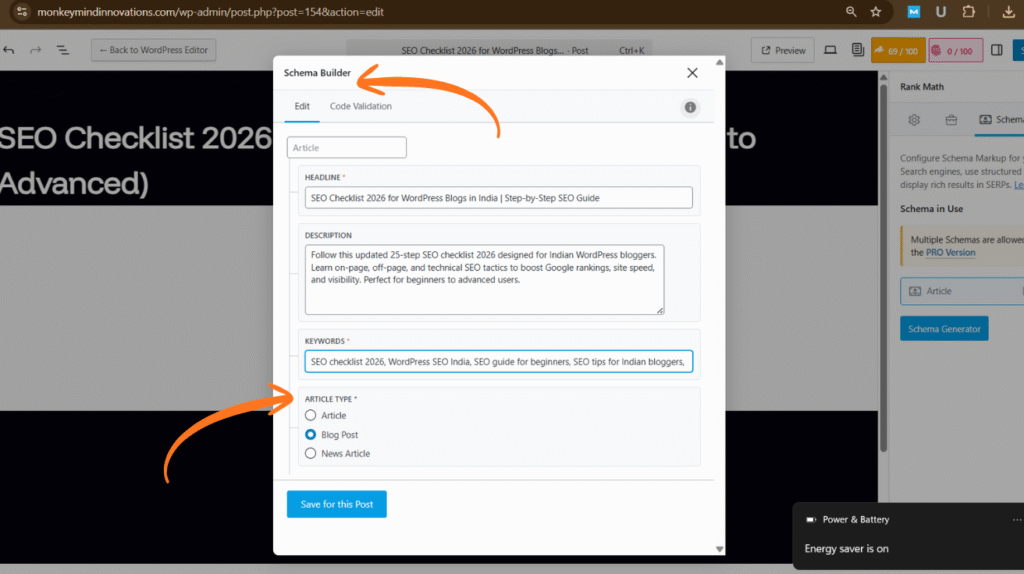Expand the Article schema in use item

[960, 291]
